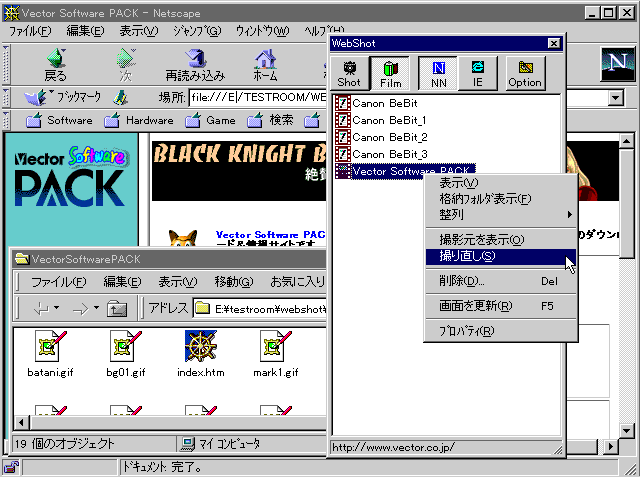Click the Netscape 場所 URL field
The width and height of the screenshot is (640, 478).
click(258, 98)
